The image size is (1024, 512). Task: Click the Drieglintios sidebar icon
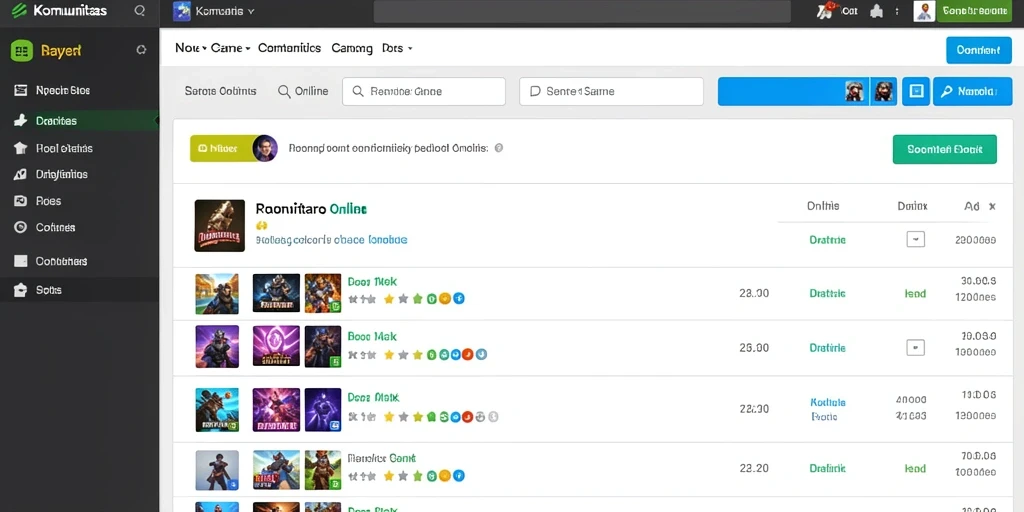(21, 174)
